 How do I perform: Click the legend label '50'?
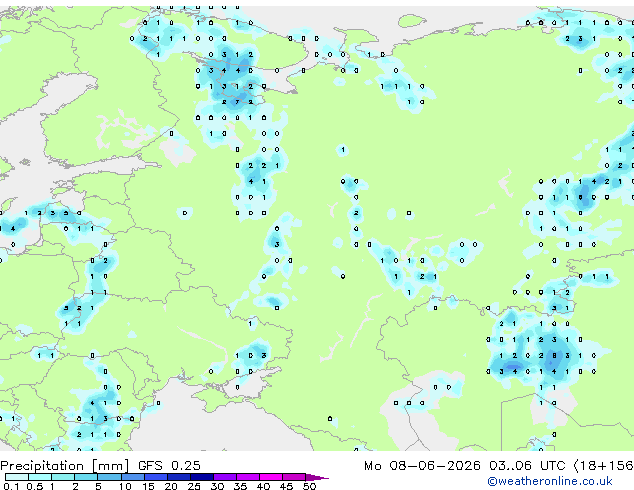click(309, 486)
